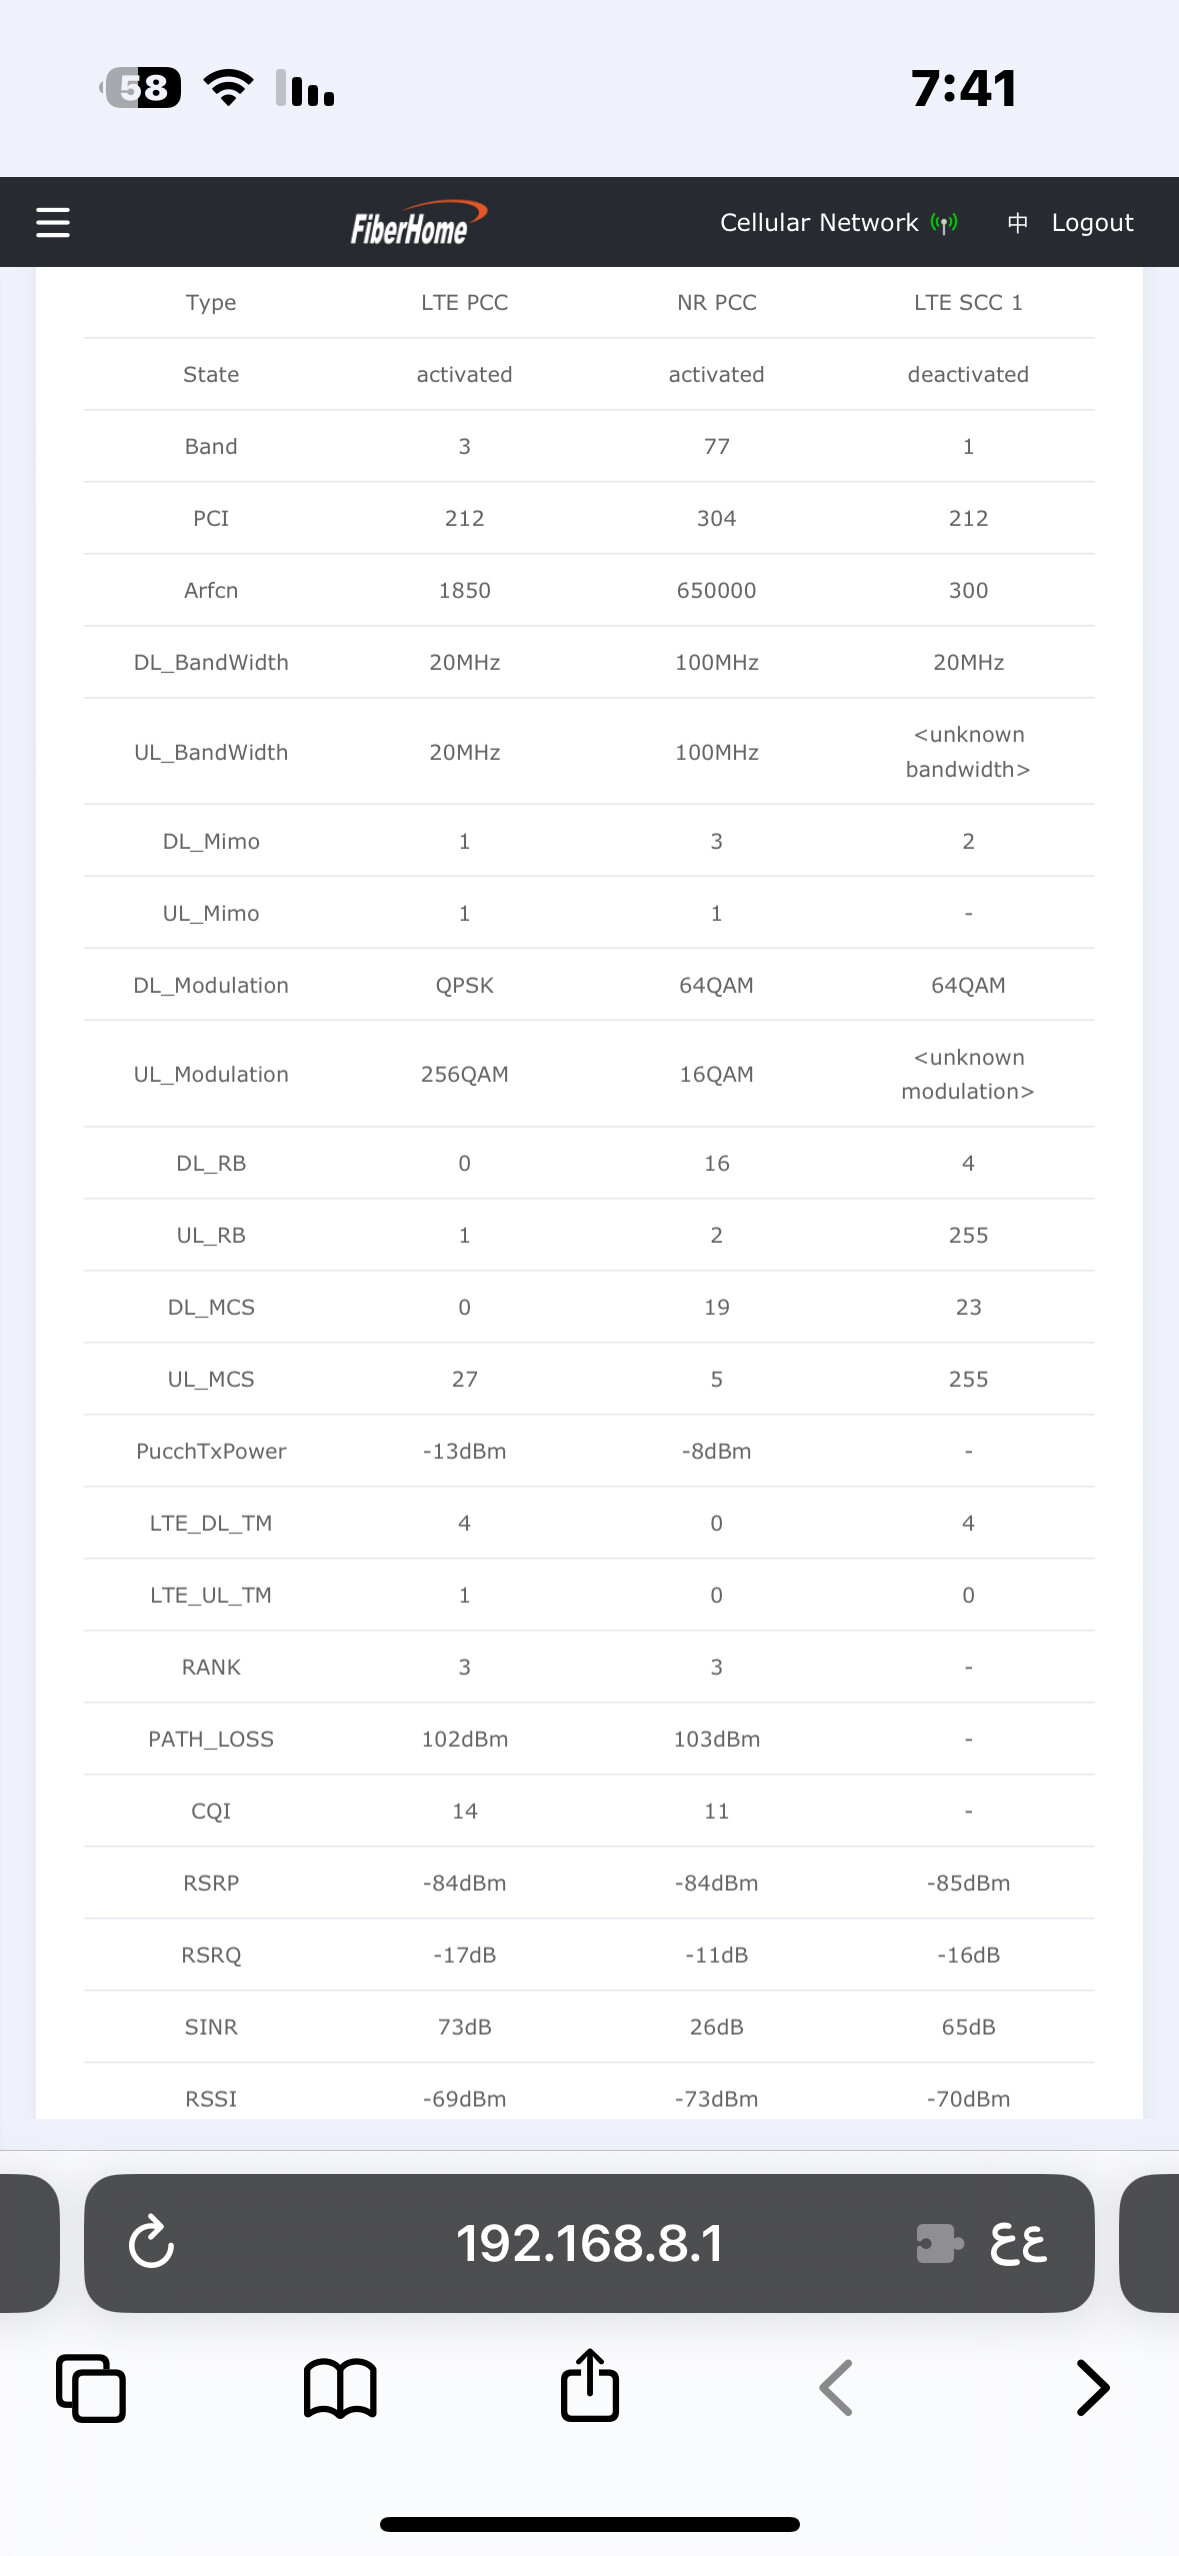
Task: Click the cellular signal antenna icon
Action: coord(943,223)
